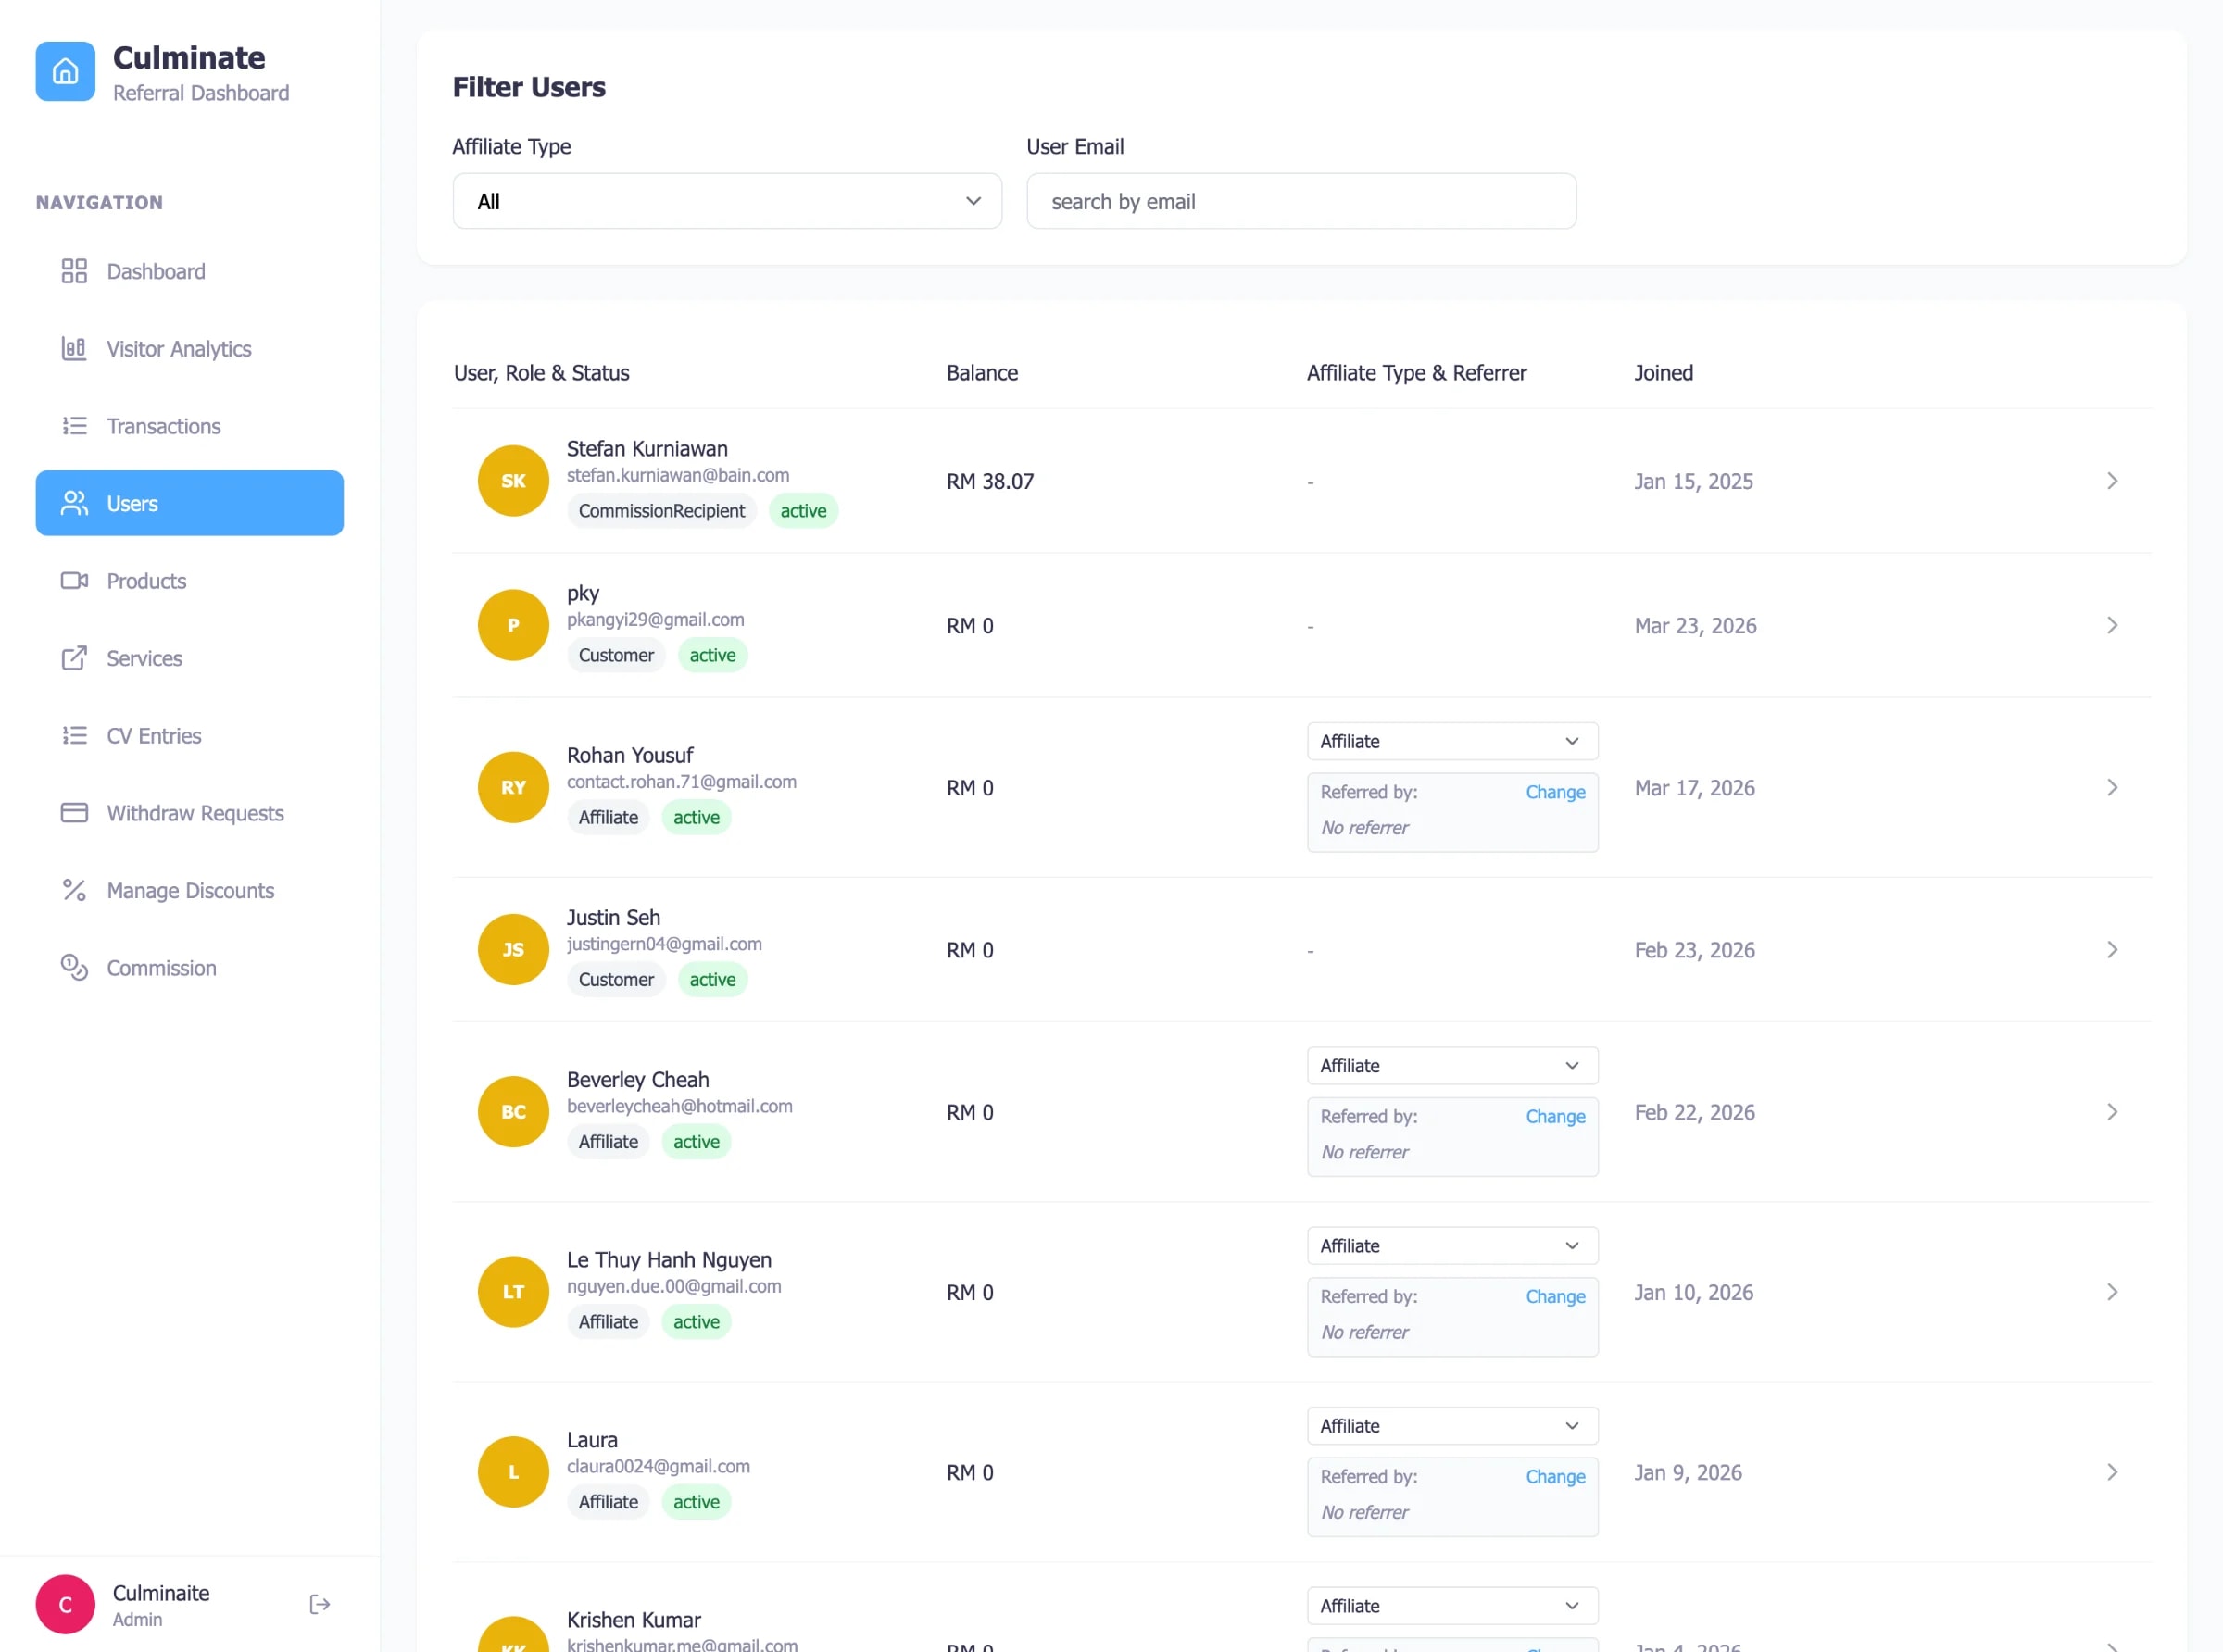Open Krishen Kumar's Affiliate type dropdown

coord(1452,1605)
